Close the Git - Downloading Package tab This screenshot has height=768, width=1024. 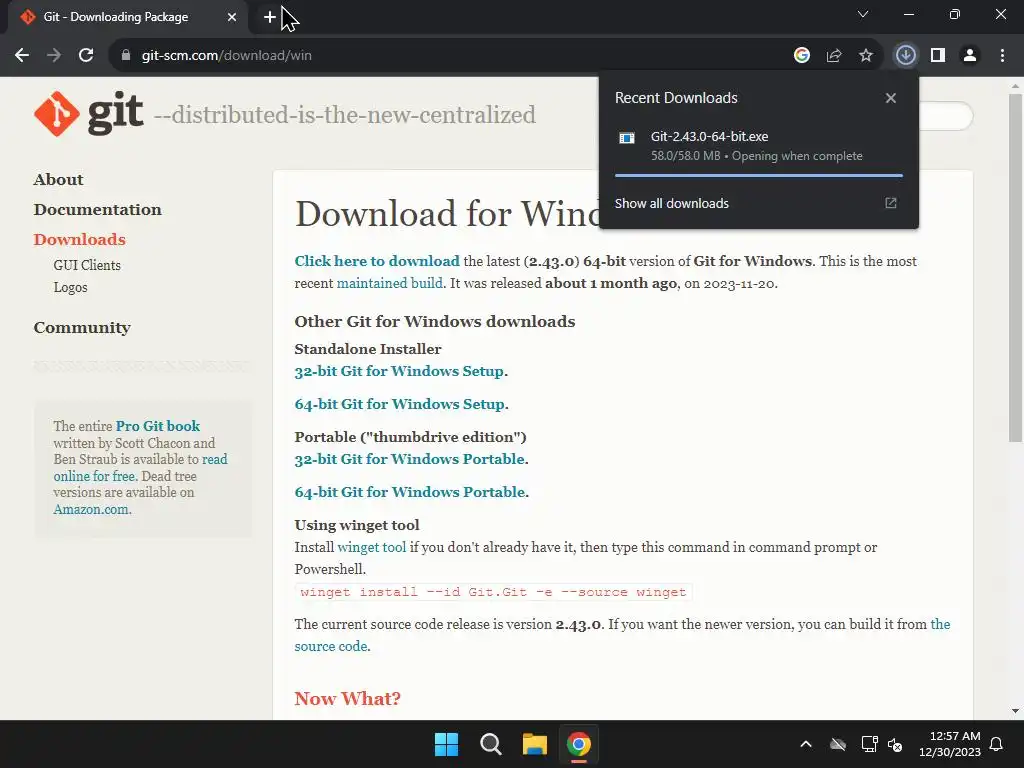tap(232, 17)
